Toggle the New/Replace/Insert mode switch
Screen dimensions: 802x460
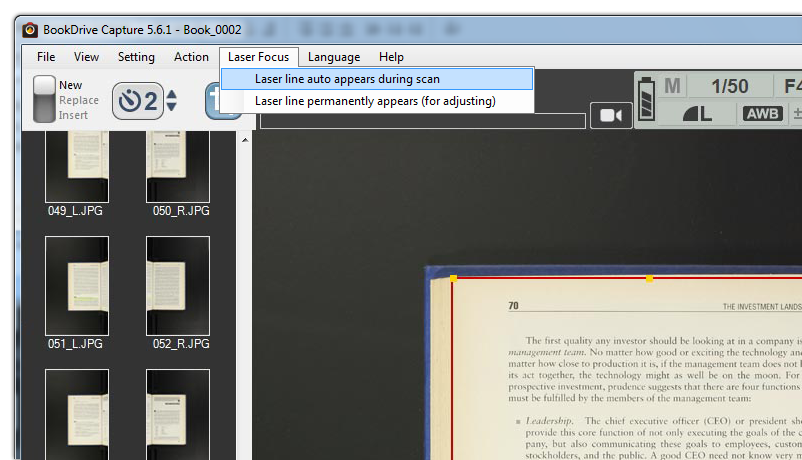[44, 99]
